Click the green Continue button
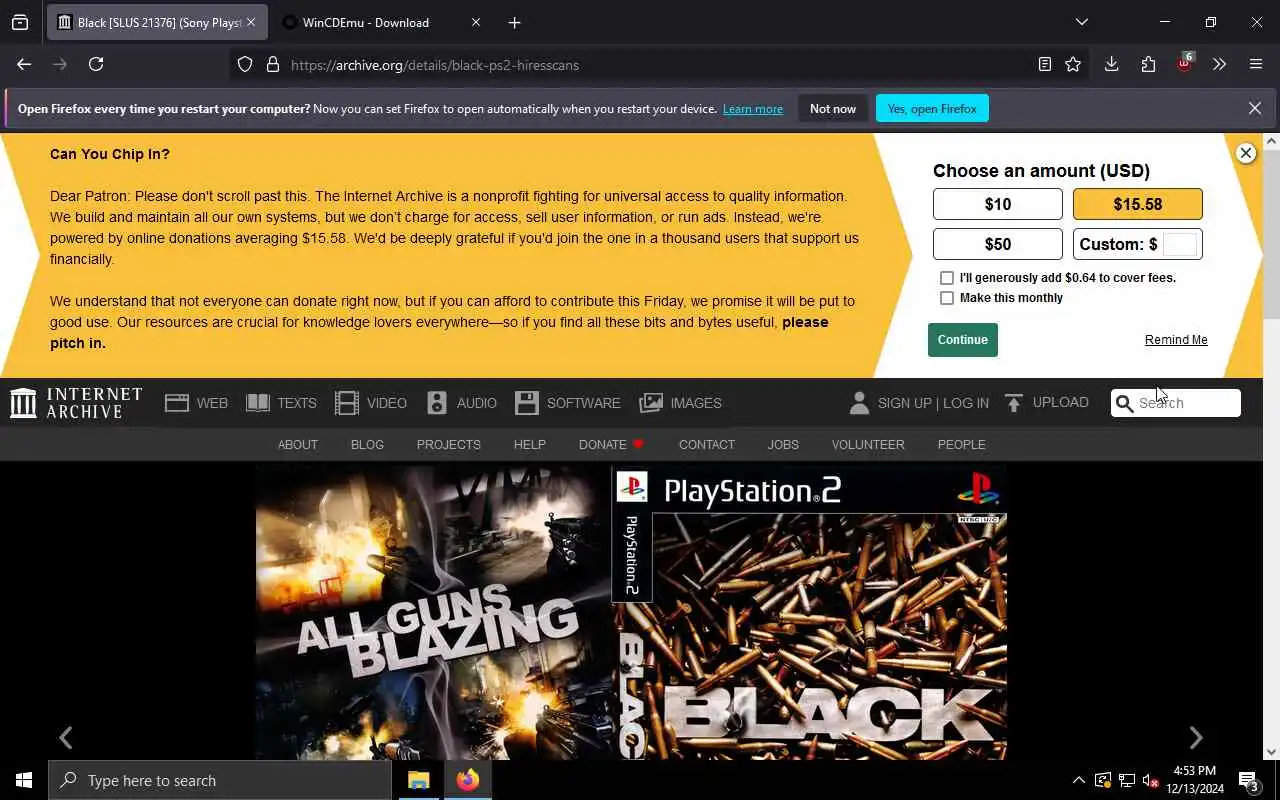Viewport: 1280px width, 800px height. click(963, 340)
